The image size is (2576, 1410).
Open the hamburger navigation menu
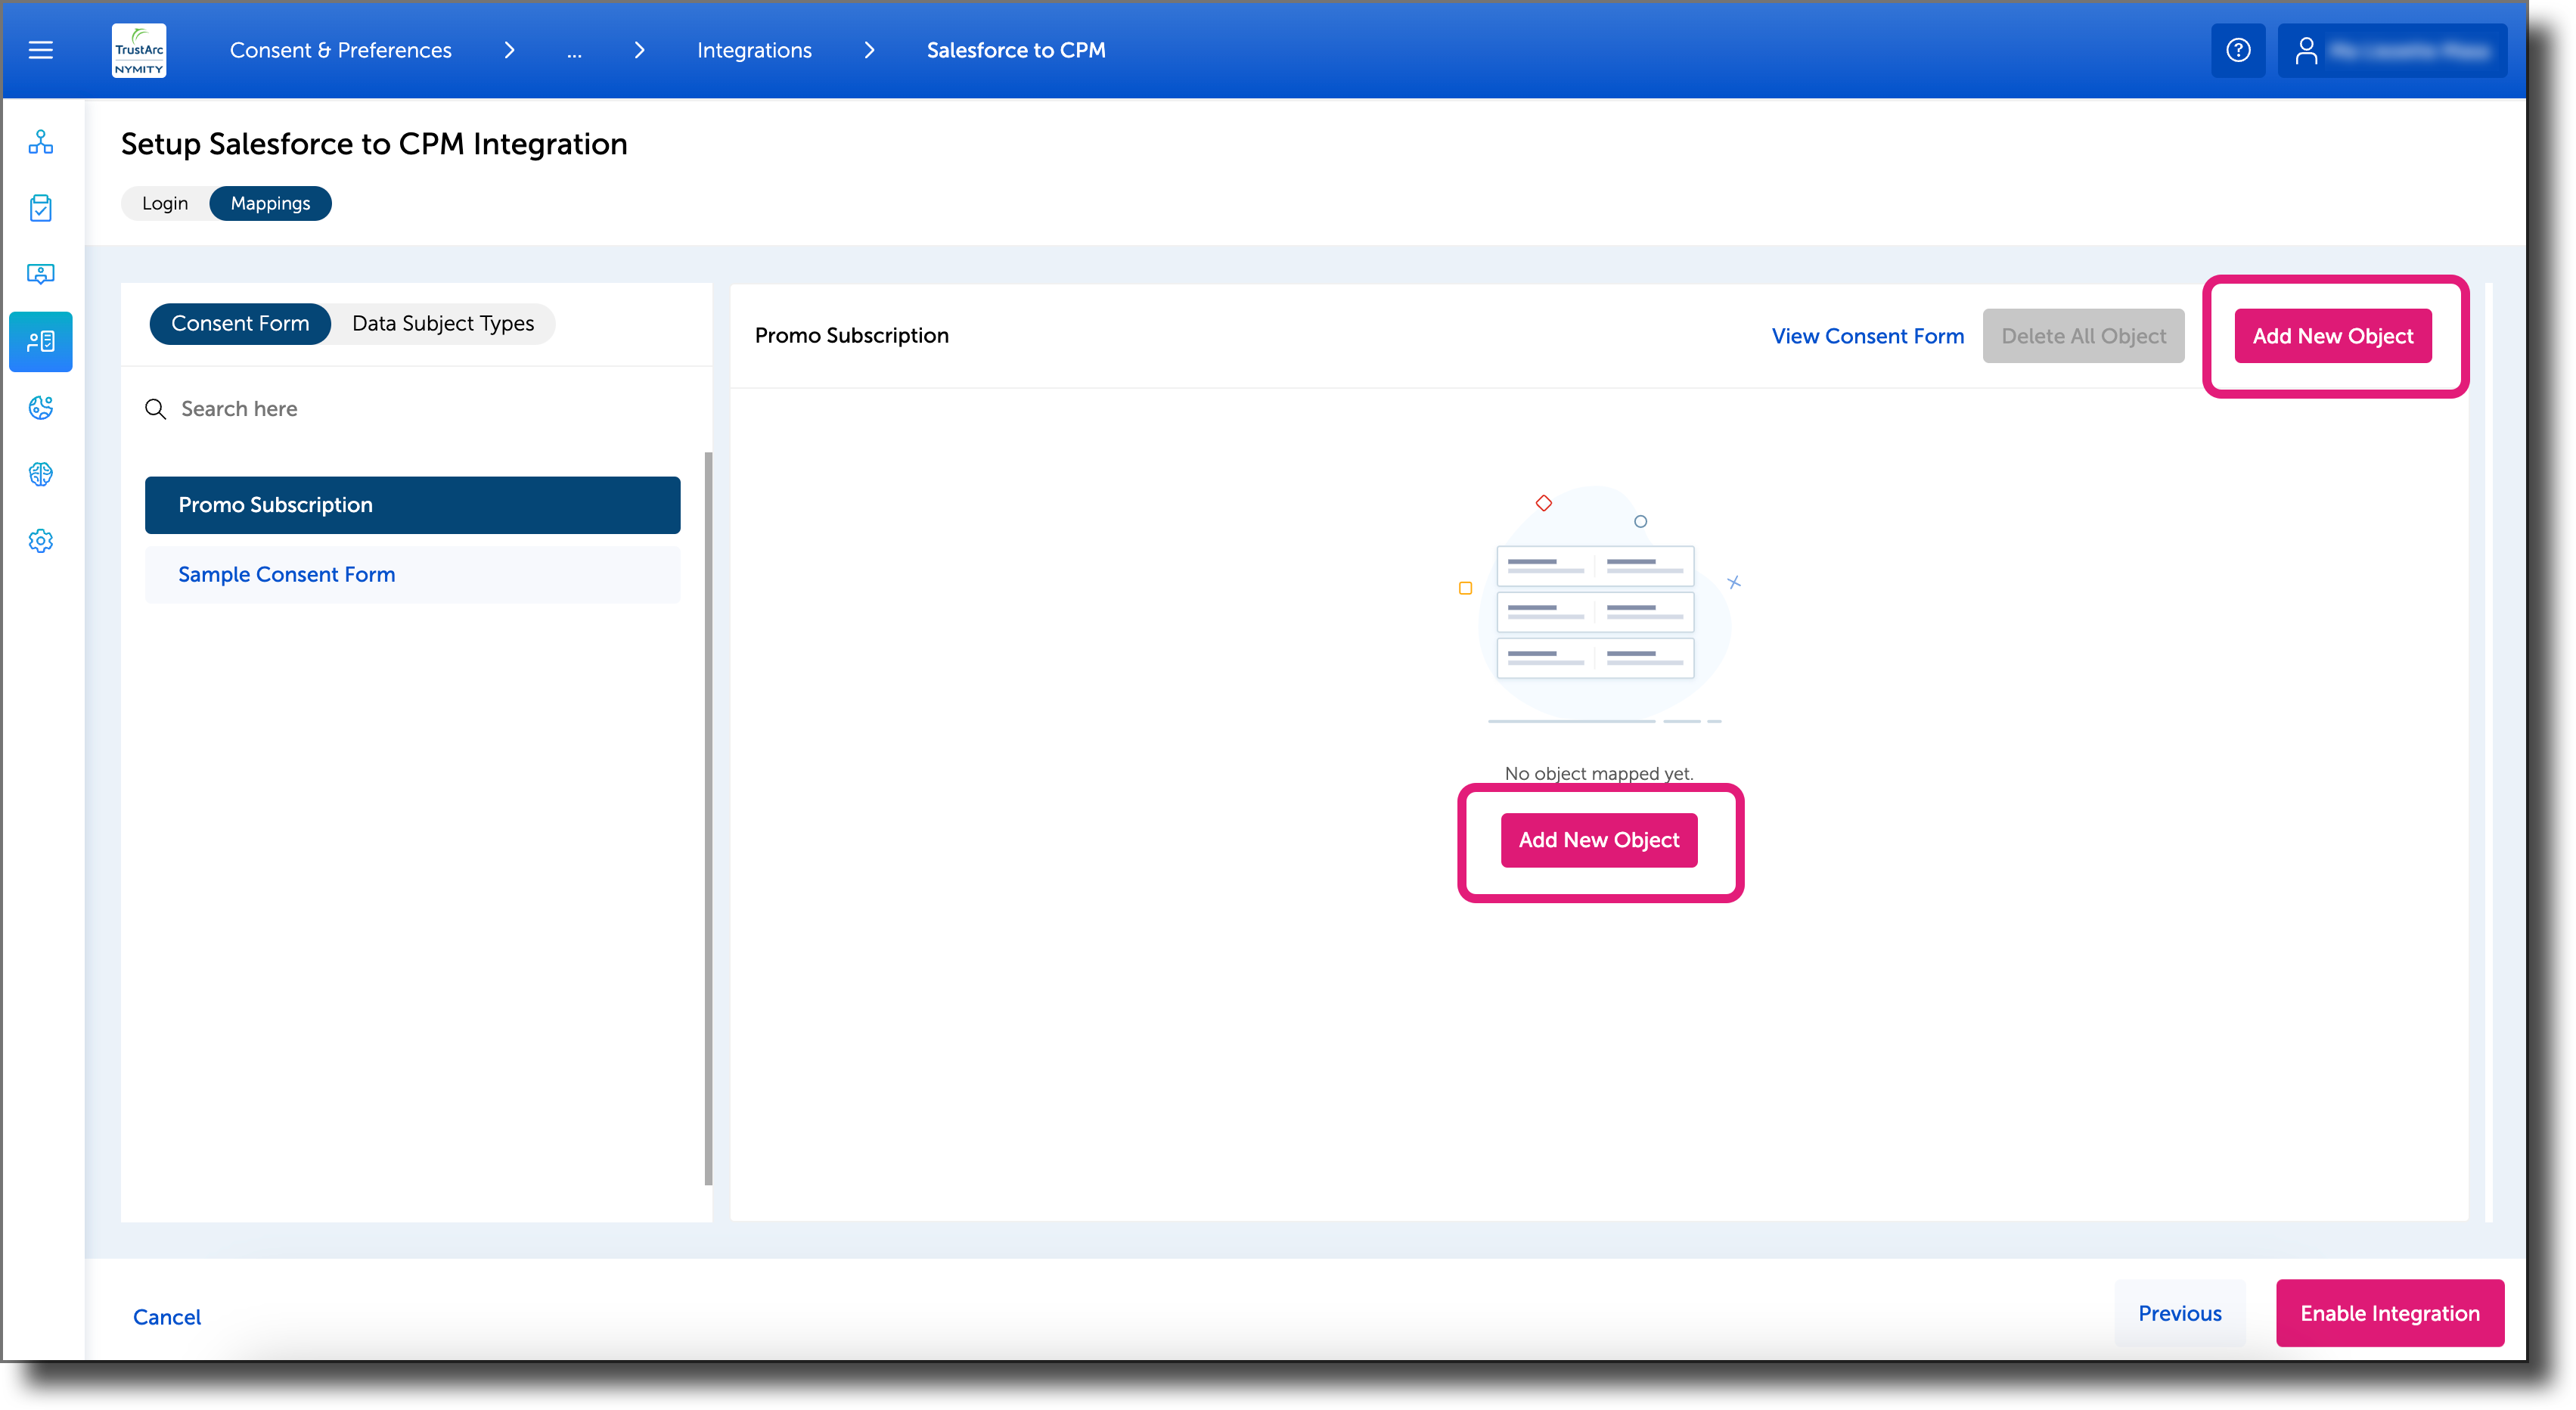(x=40, y=50)
